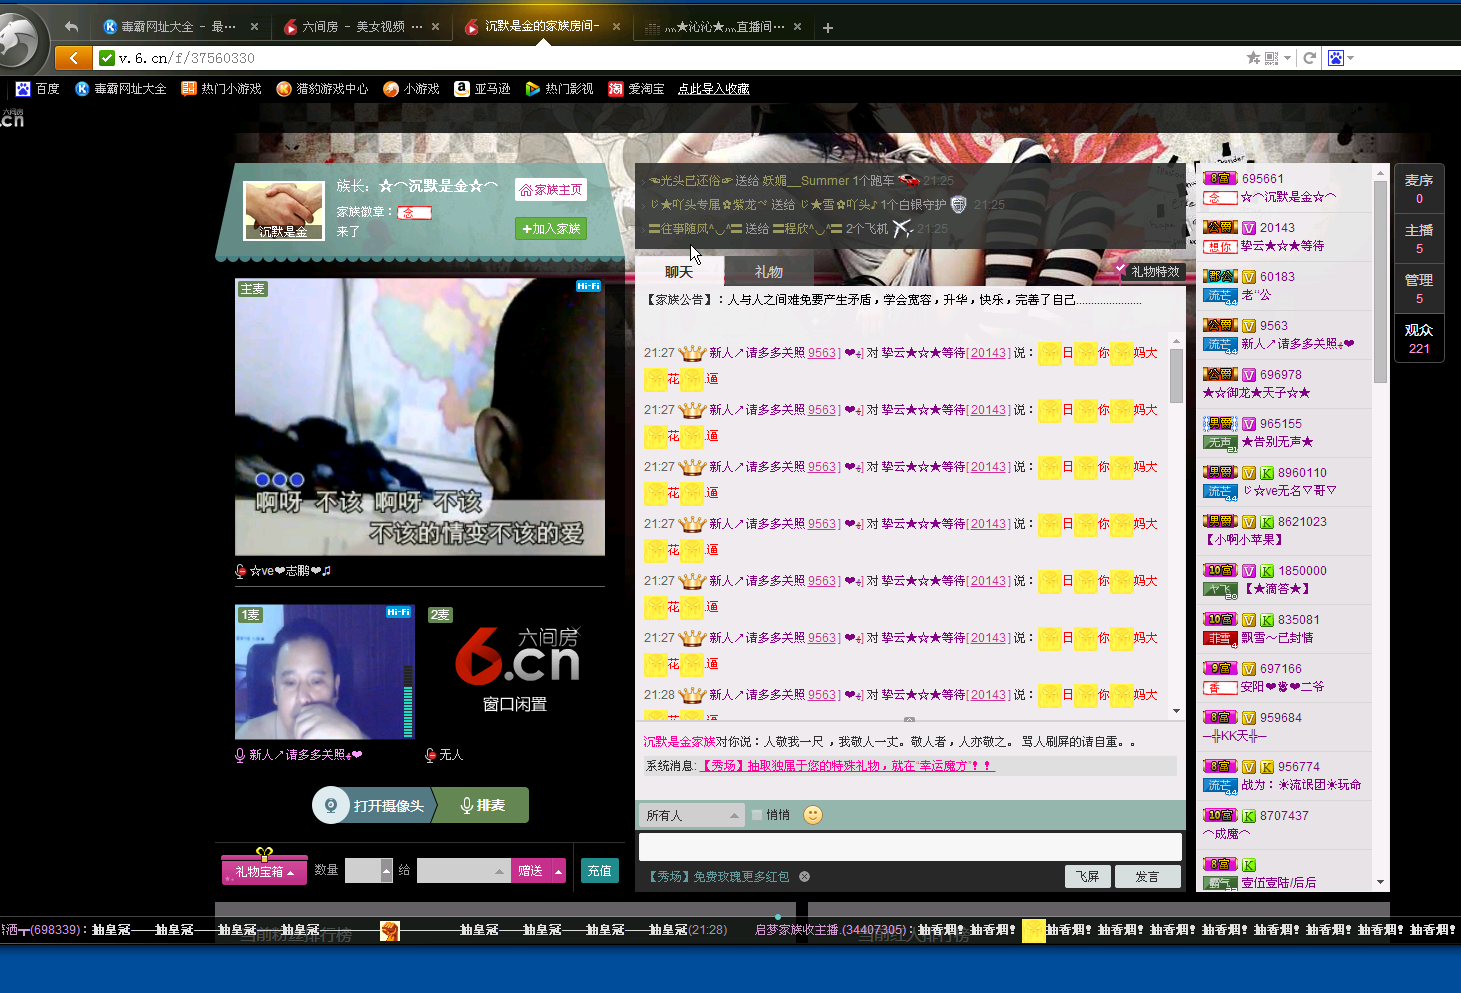Open the 亚马逊 bookmark
This screenshot has height=993, width=1461.
[x=482, y=89]
